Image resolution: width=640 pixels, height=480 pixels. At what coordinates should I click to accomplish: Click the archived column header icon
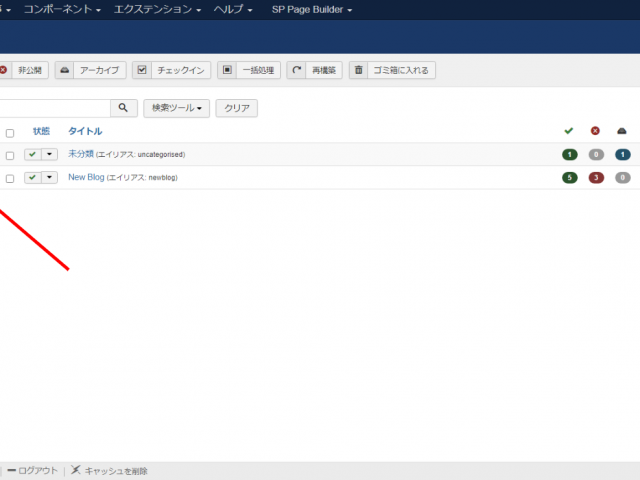(622, 131)
